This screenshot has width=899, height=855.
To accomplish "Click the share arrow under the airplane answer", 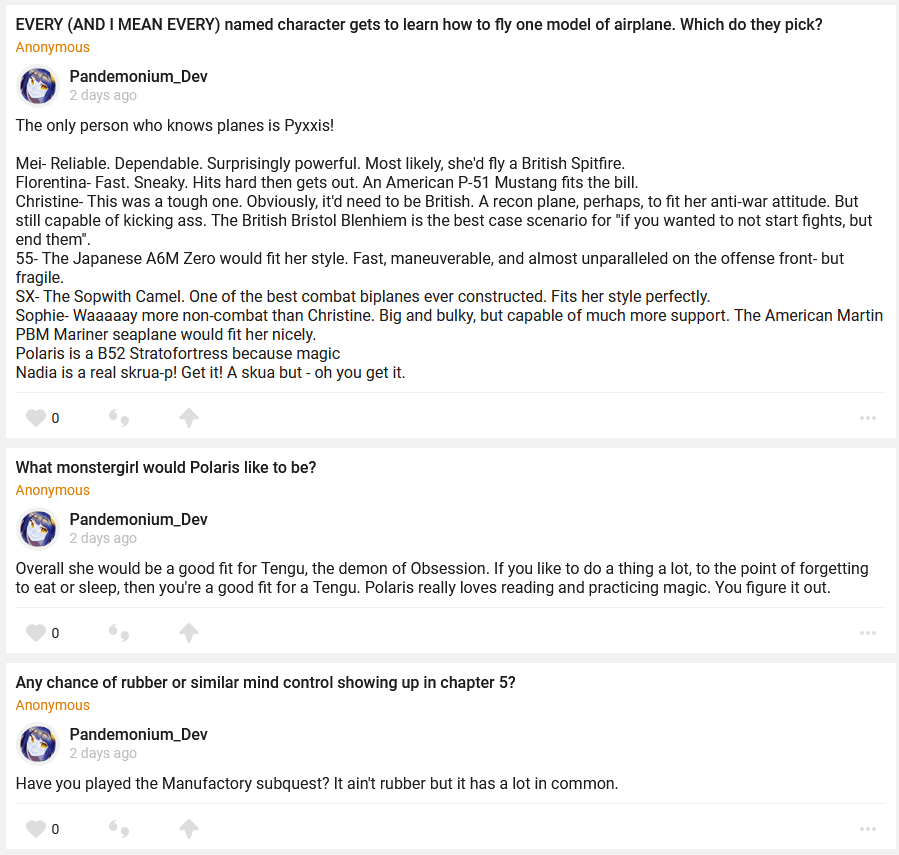I will point(188,418).
